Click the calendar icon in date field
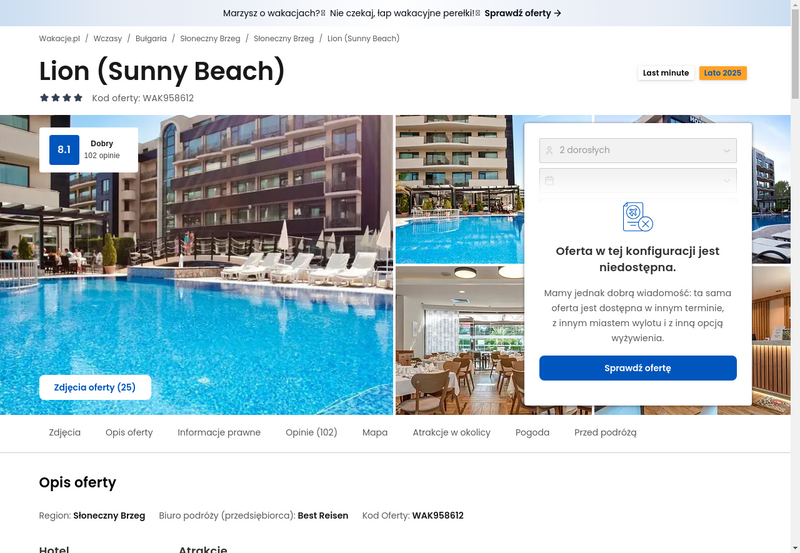Viewport: 800px width, 553px height. click(x=549, y=181)
